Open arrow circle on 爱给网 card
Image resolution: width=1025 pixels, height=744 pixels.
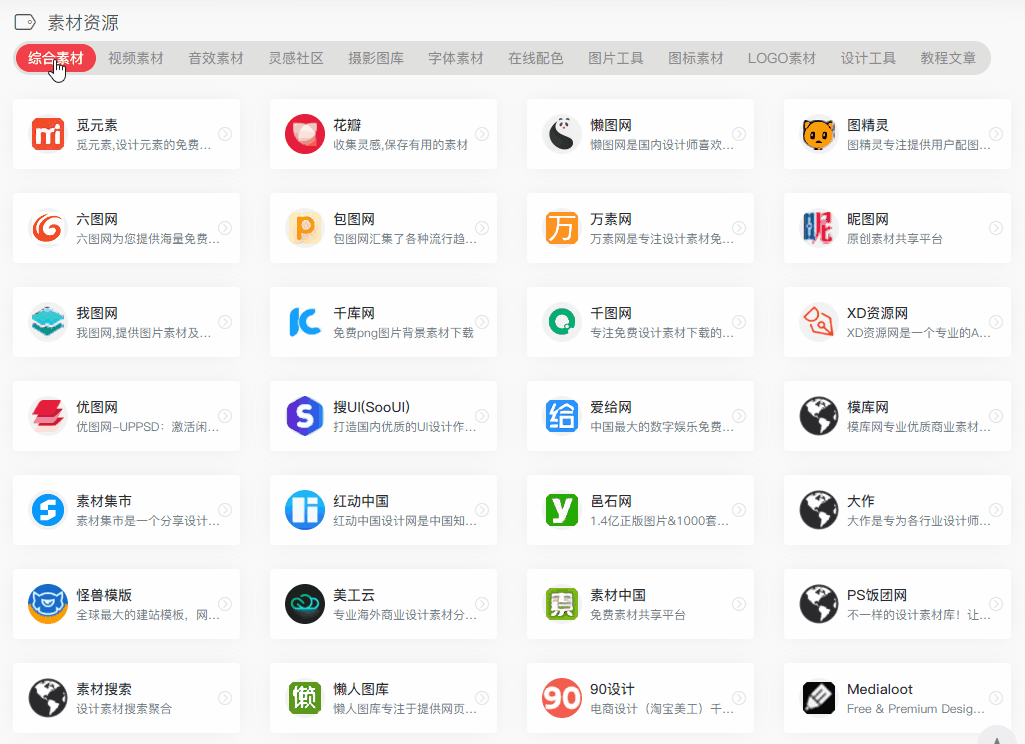pos(739,416)
